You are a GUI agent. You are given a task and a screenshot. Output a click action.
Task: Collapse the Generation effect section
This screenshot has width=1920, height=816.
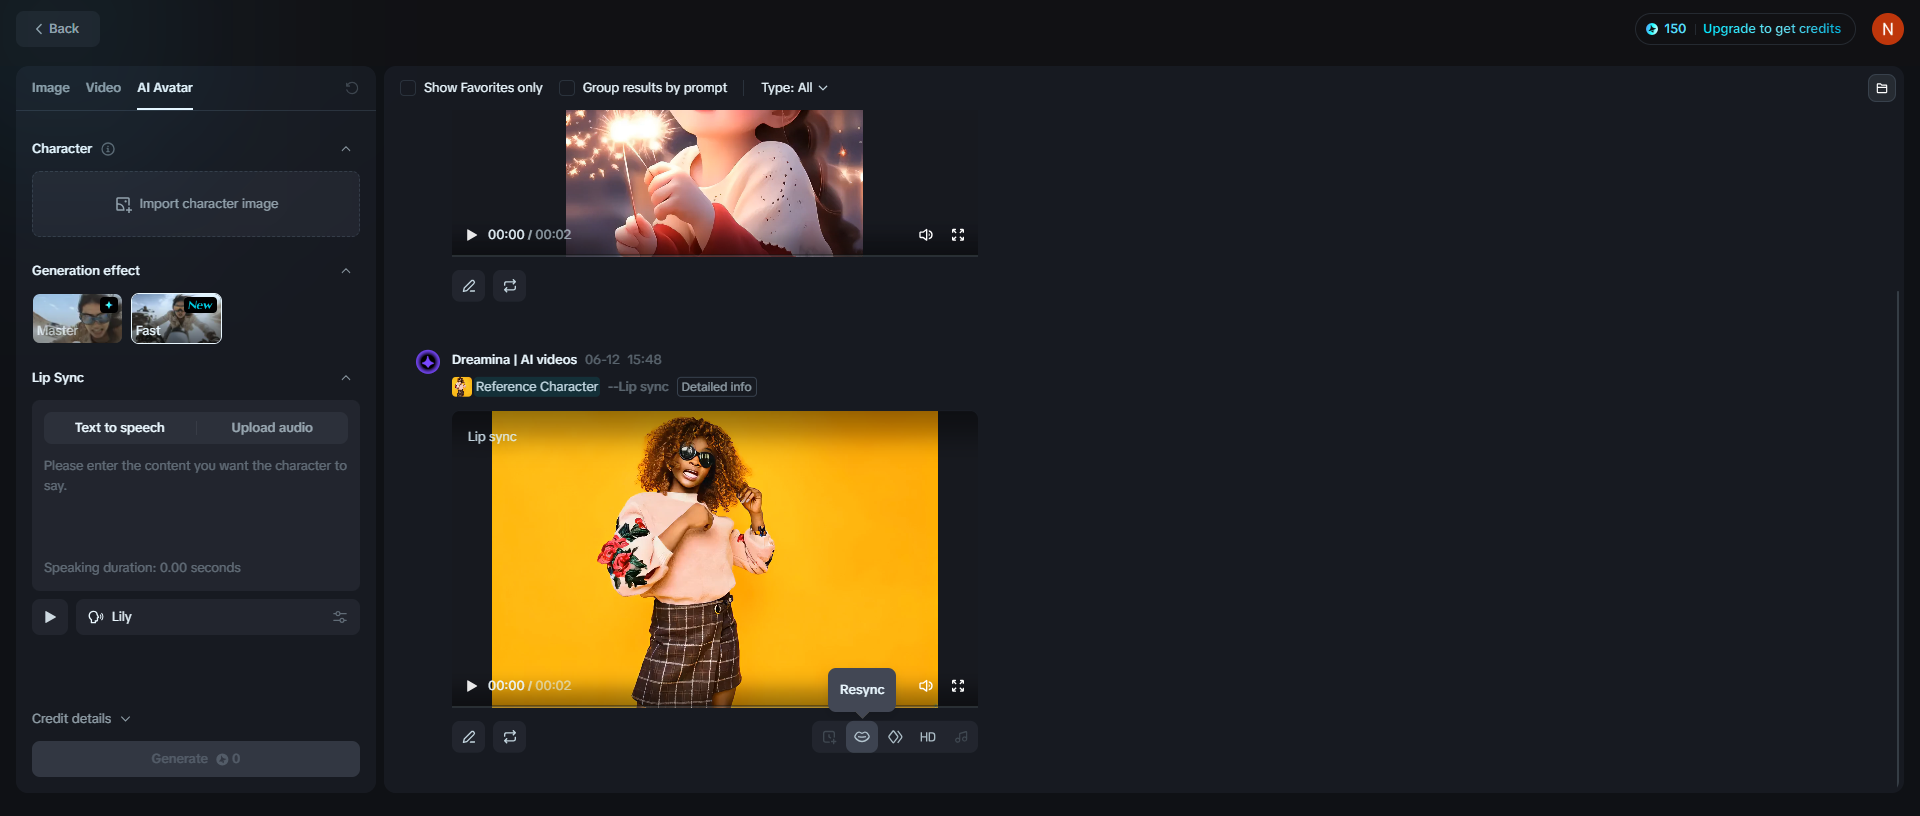(x=346, y=271)
